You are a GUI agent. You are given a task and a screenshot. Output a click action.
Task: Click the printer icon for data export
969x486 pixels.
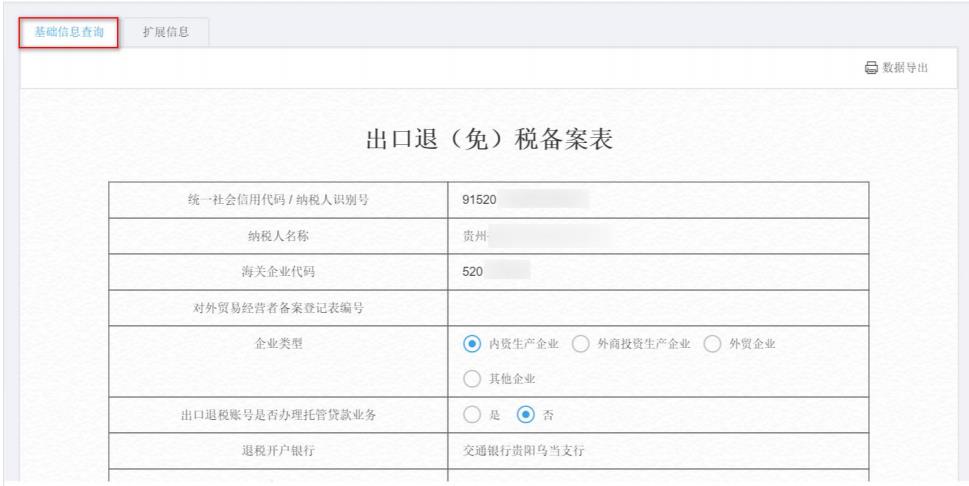click(871, 68)
